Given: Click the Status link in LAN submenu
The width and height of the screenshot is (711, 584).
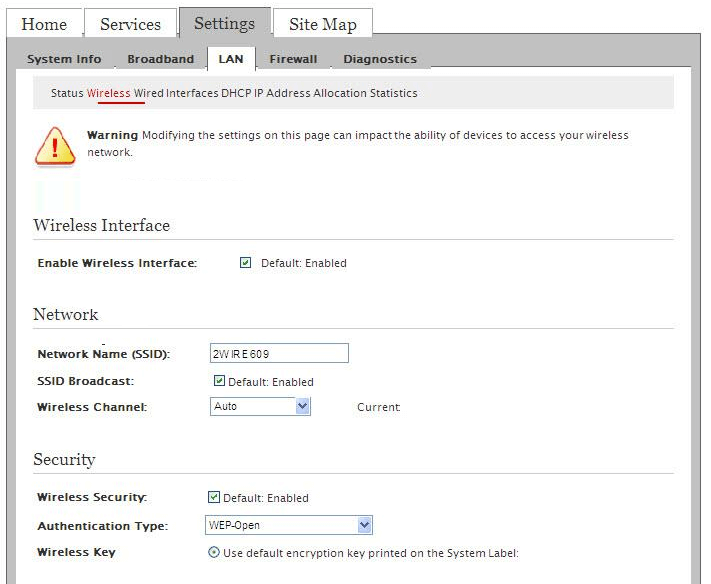Looking at the screenshot, I should [x=67, y=93].
